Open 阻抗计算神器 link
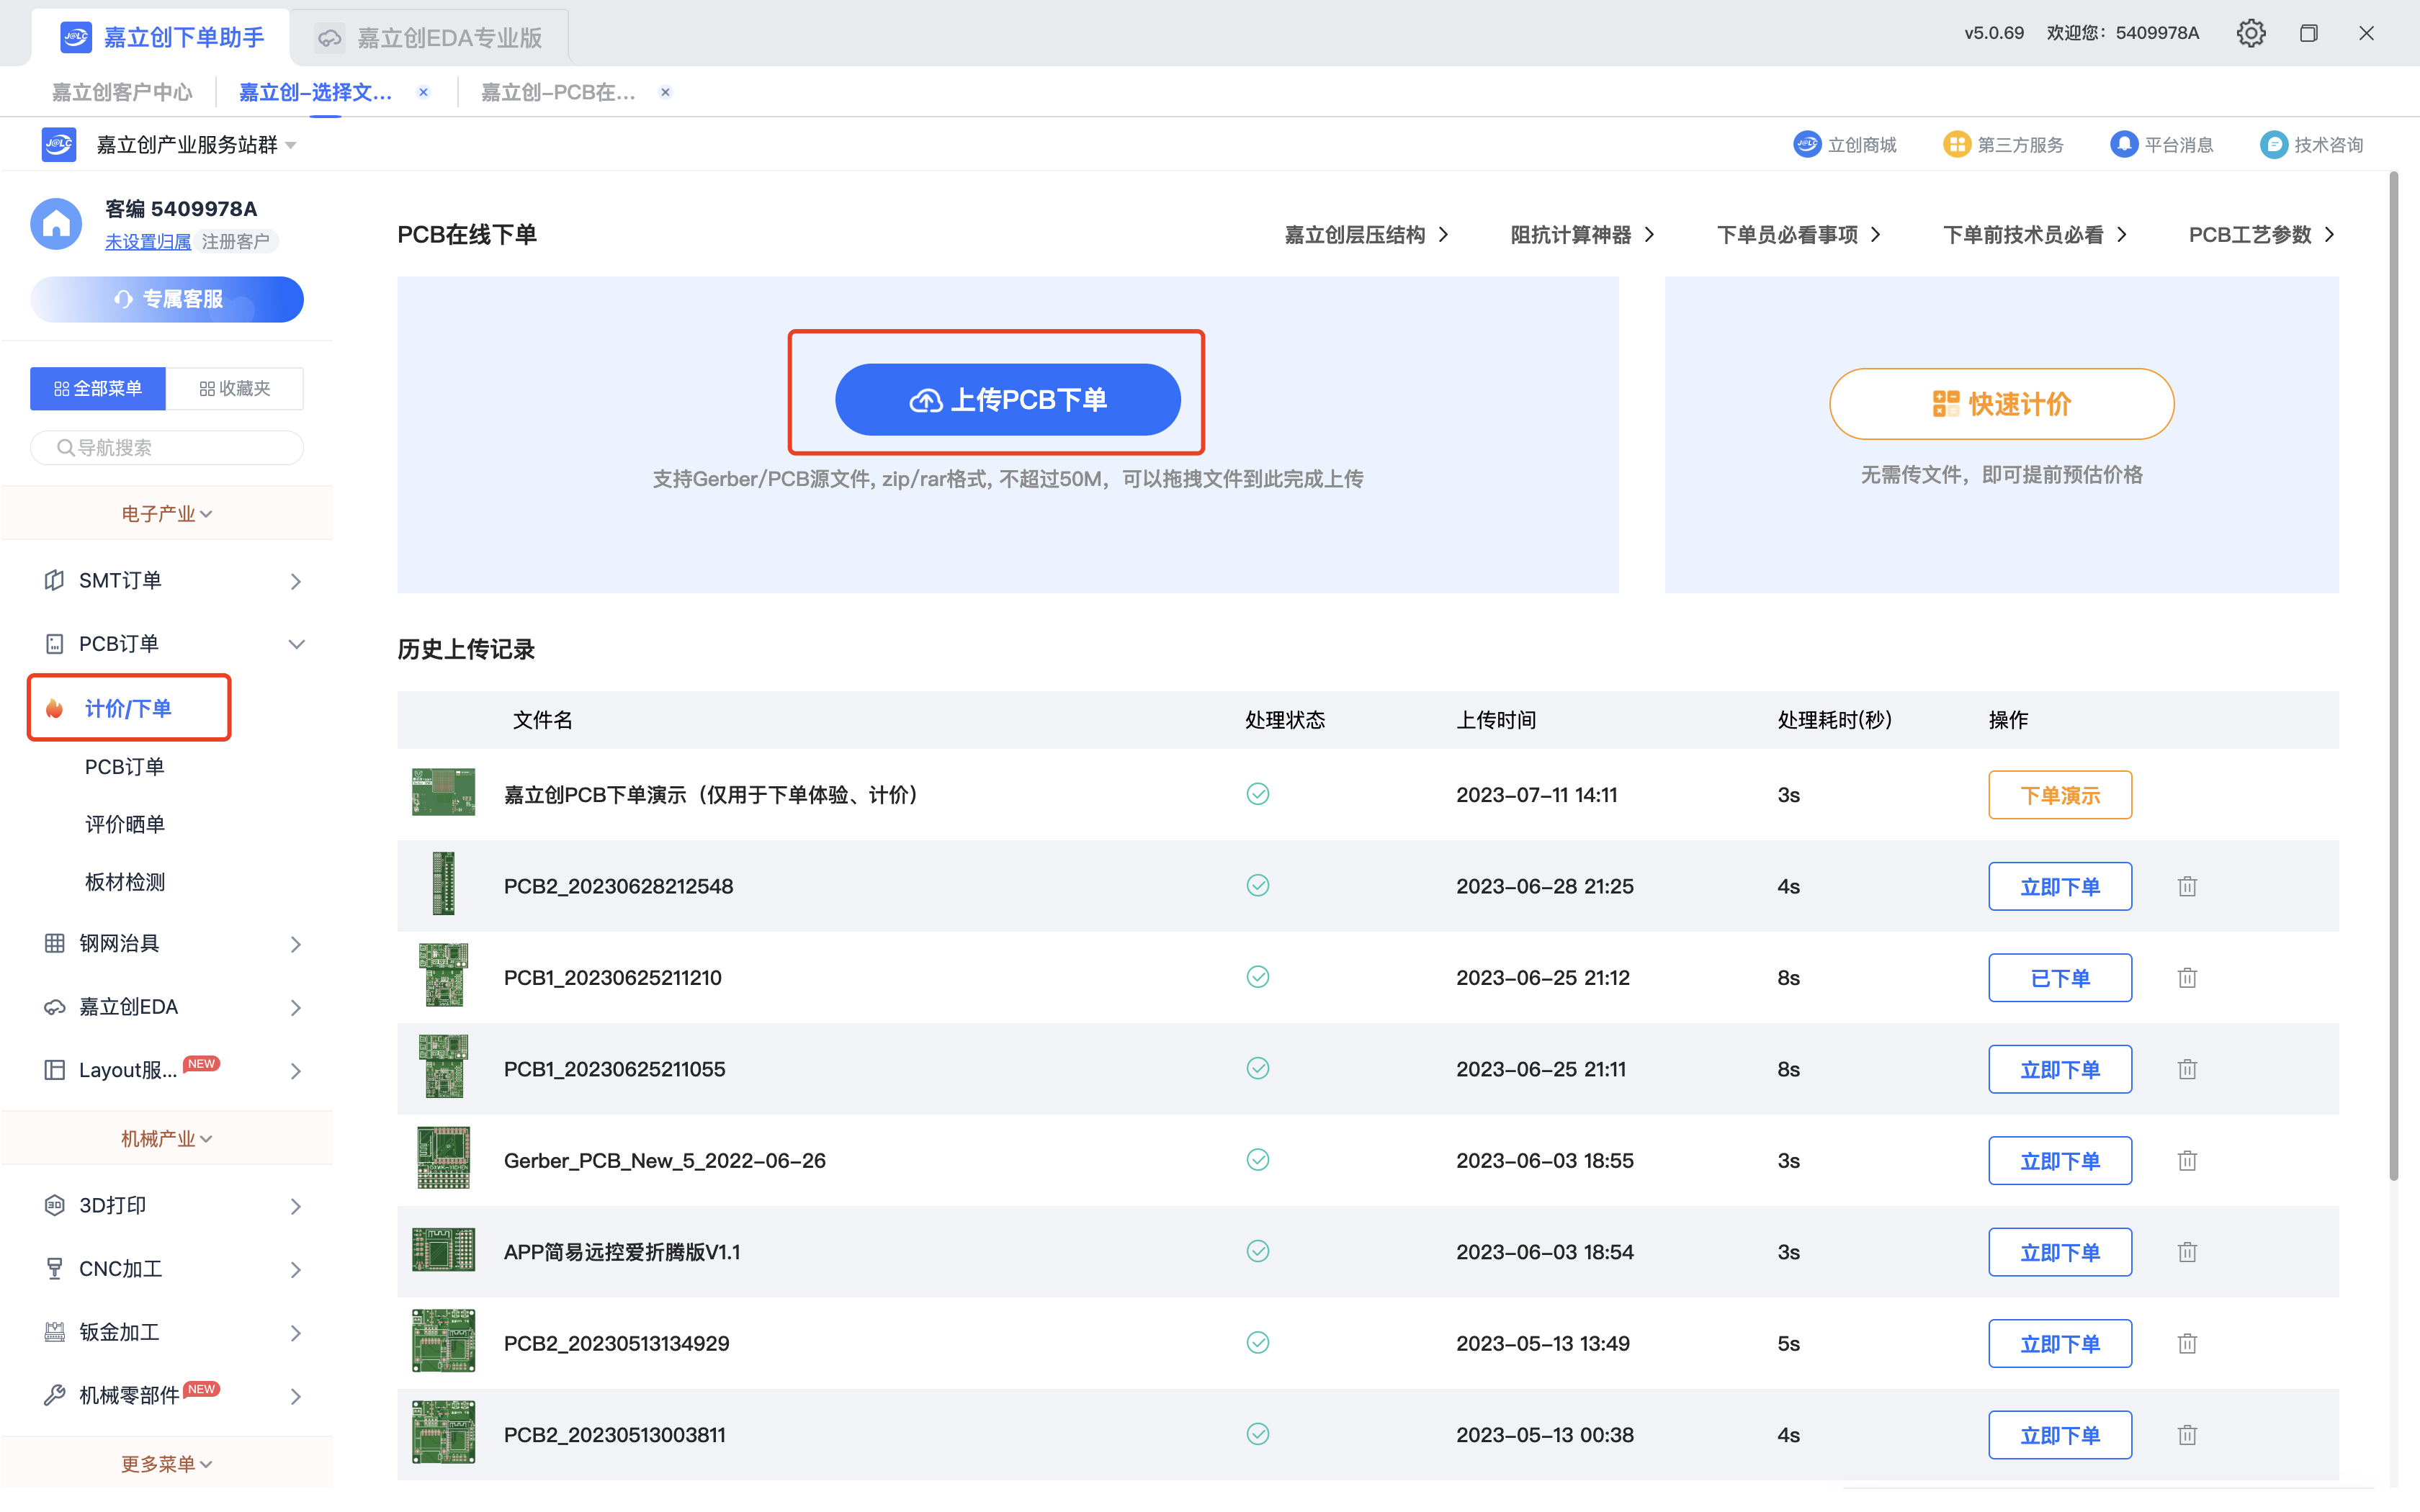Viewport: 2420px width, 1512px height. point(1582,235)
